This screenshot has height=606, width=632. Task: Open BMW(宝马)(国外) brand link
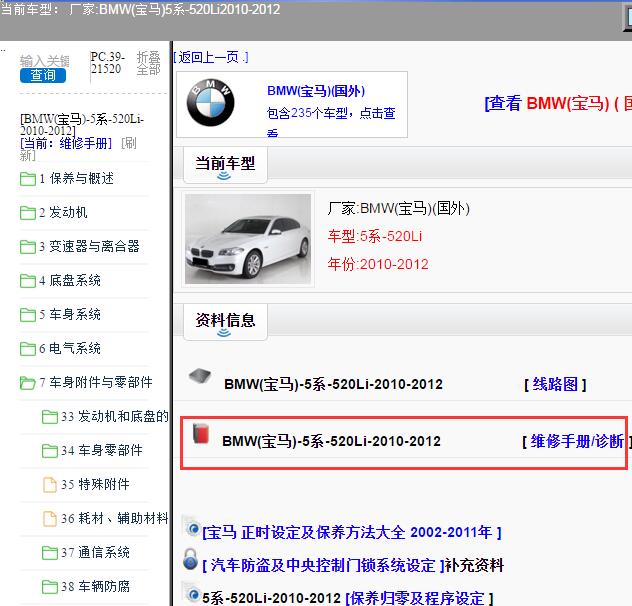pos(316,91)
